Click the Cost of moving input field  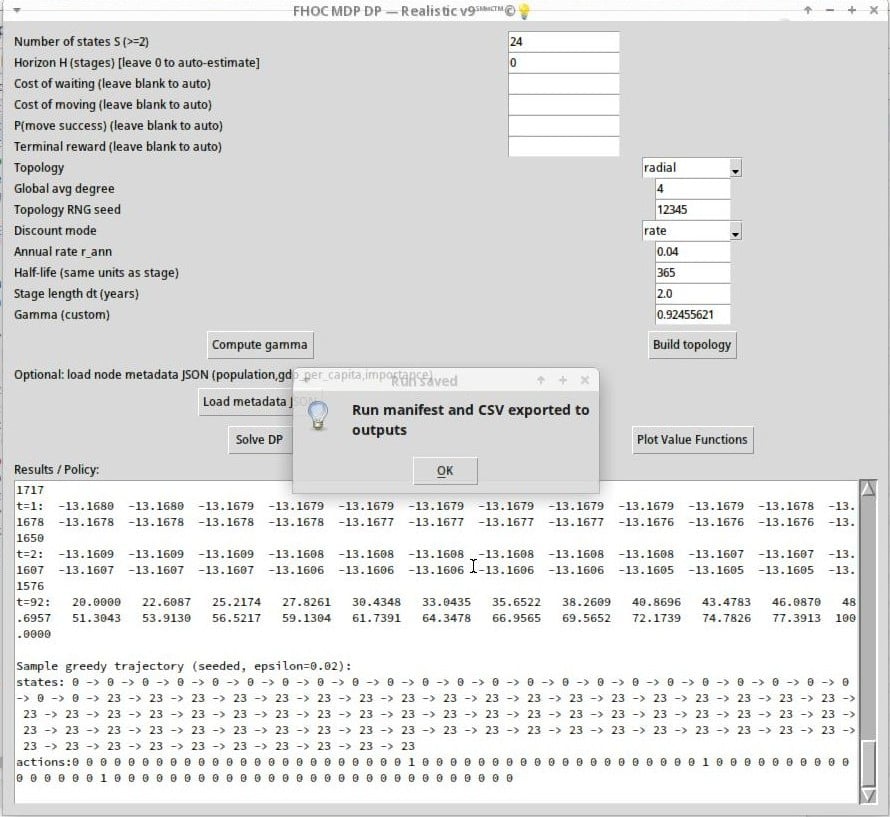pyautogui.click(x=563, y=105)
